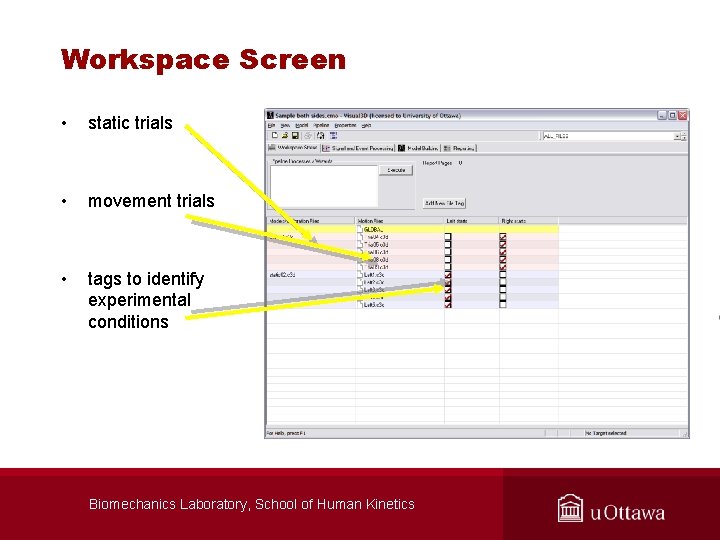Click the toolbar icon right of Print
This screenshot has height=540, width=720.
321,135
